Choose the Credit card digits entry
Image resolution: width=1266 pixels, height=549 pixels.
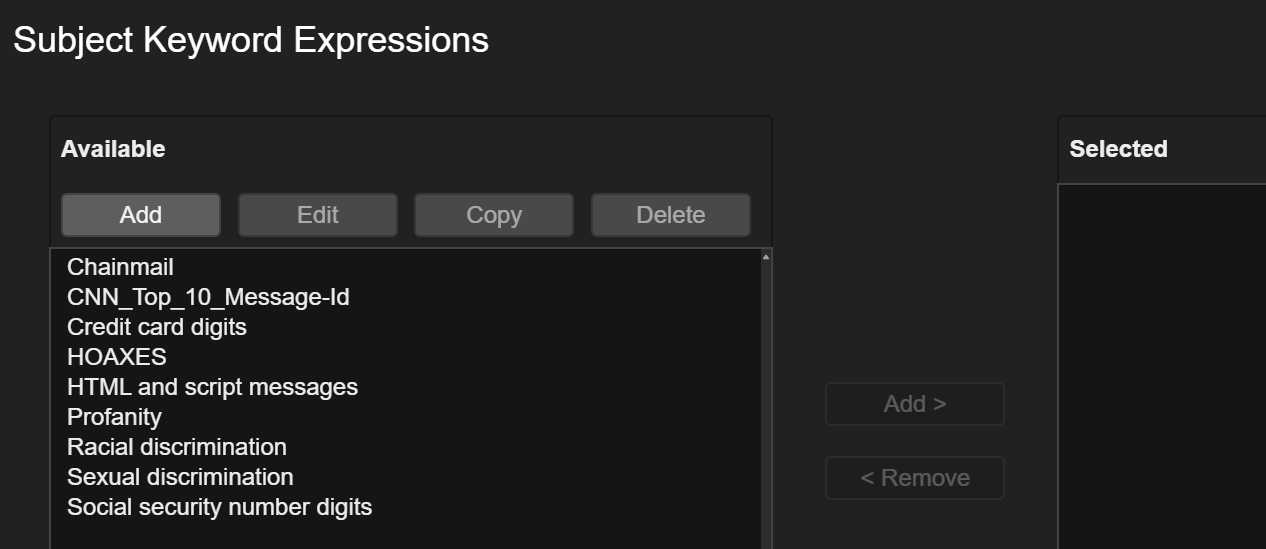[x=157, y=327]
